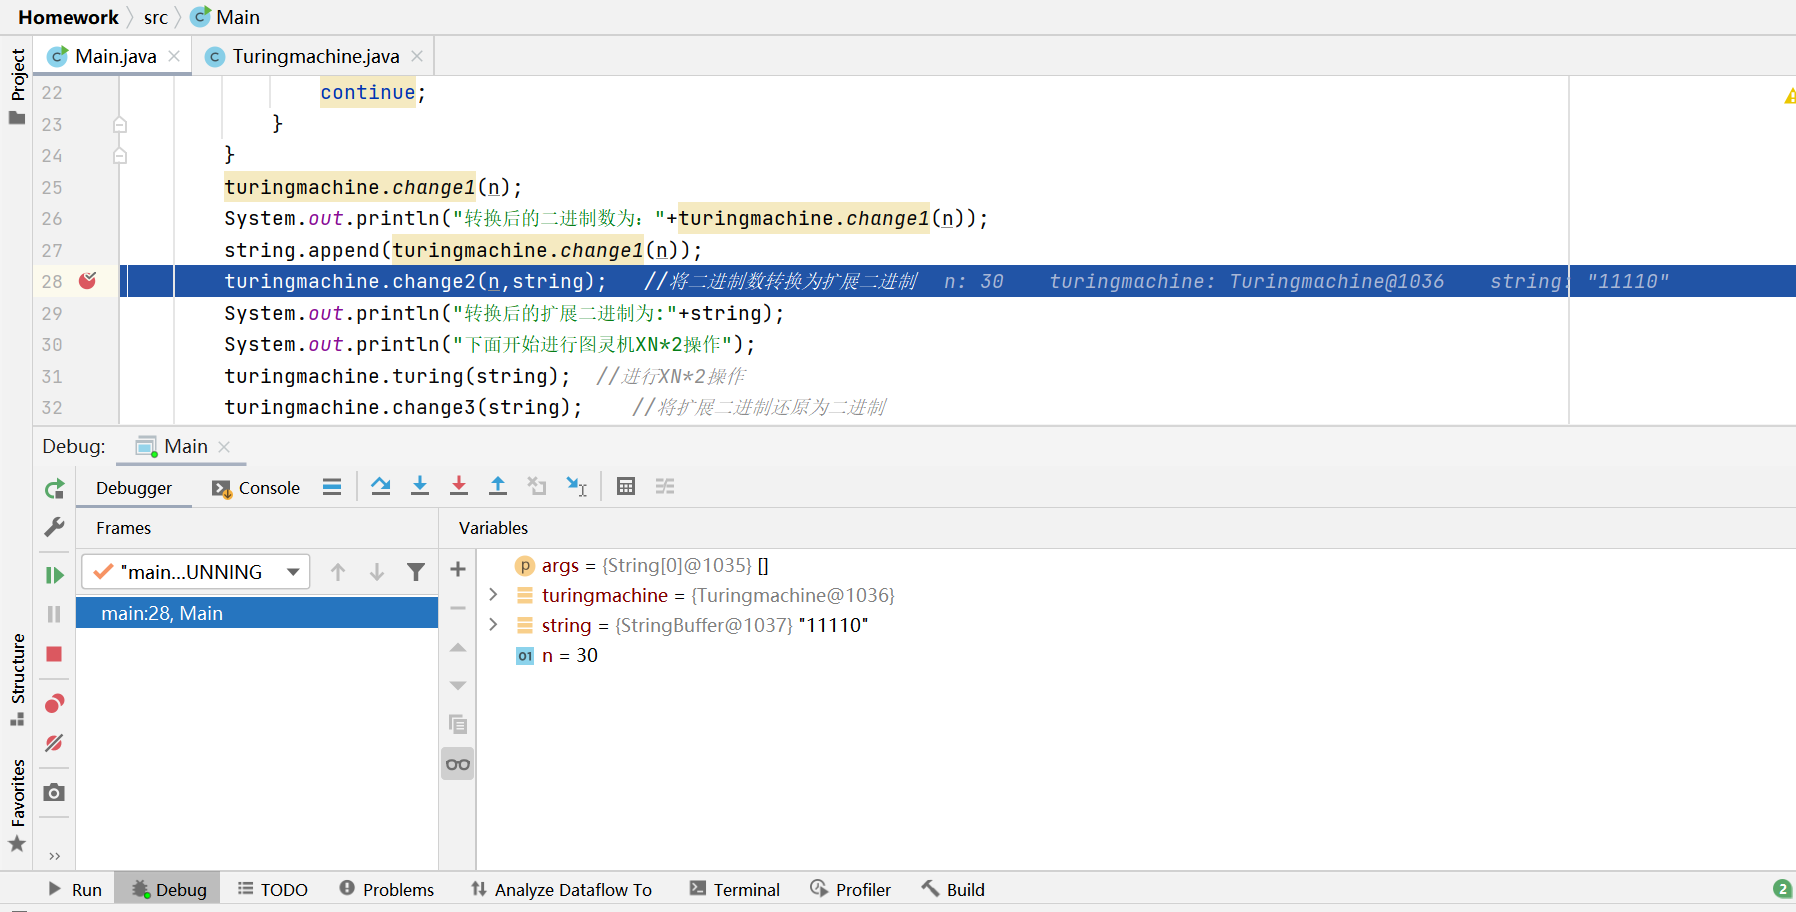The width and height of the screenshot is (1796, 912).
Task: Expand the string variable node
Action: coord(493,625)
